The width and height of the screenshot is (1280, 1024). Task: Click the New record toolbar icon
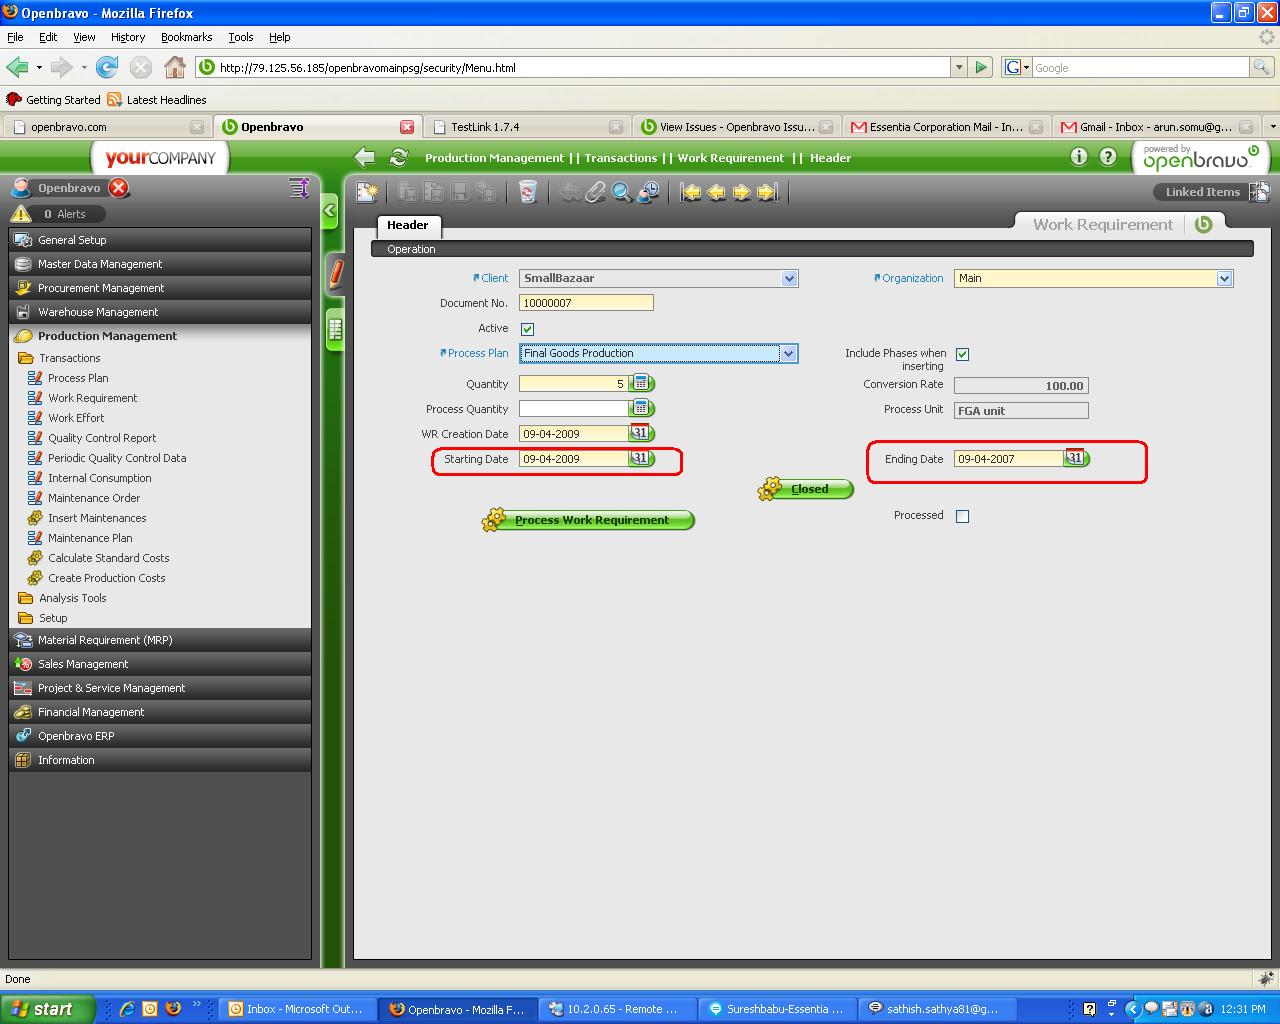coord(367,192)
